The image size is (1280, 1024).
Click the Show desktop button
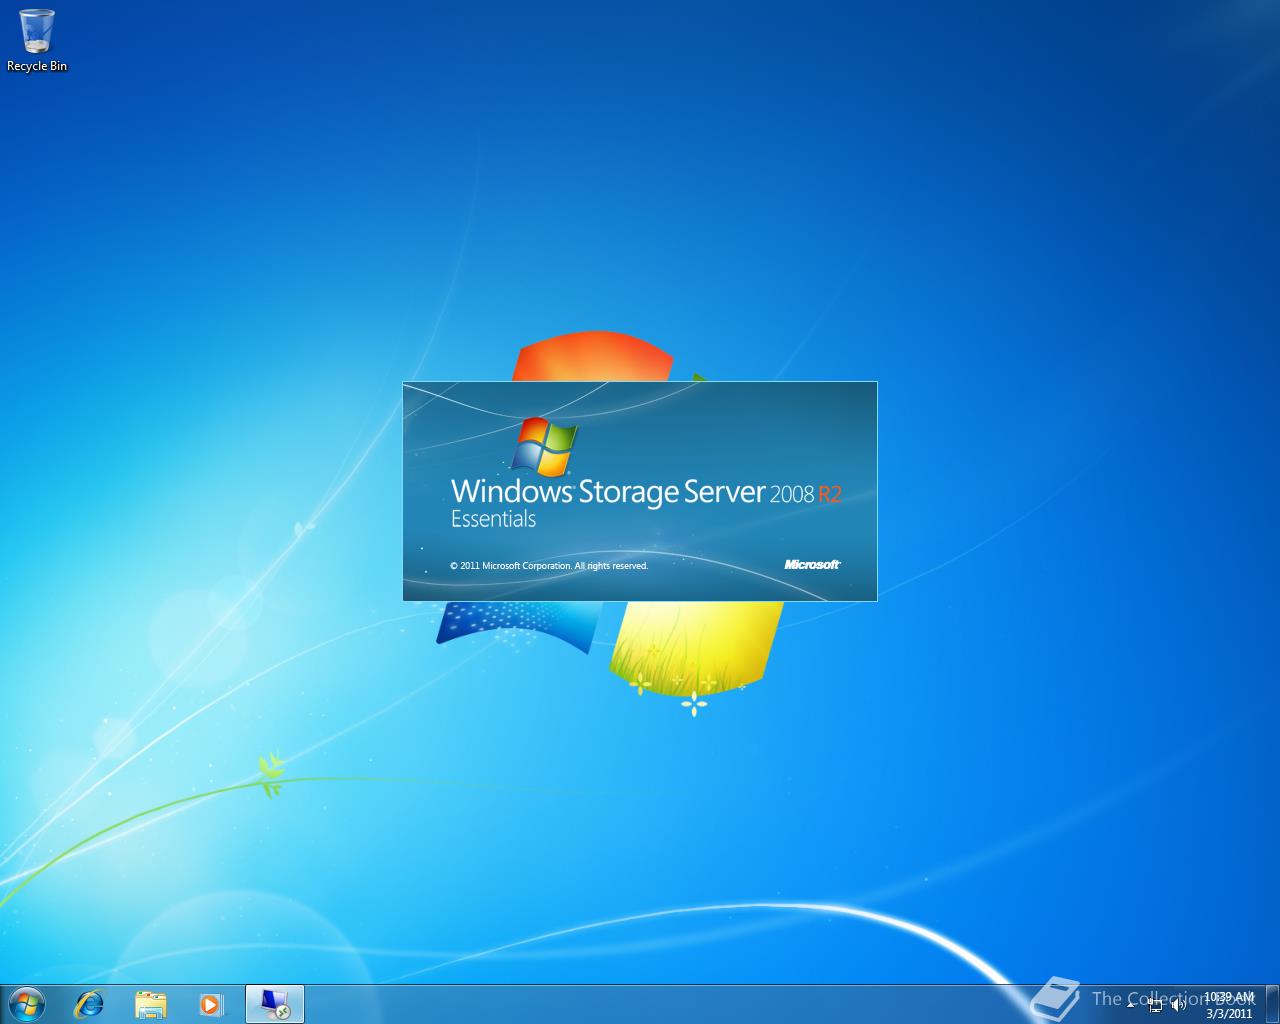1272,1004
